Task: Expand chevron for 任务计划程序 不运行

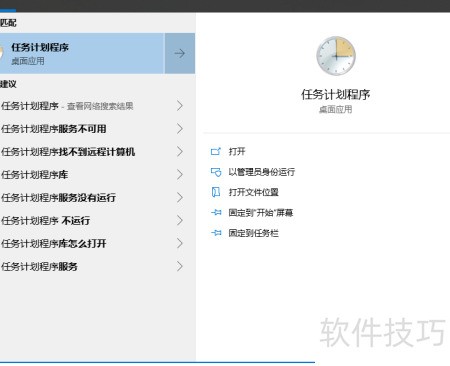Action: coord(180,221)
